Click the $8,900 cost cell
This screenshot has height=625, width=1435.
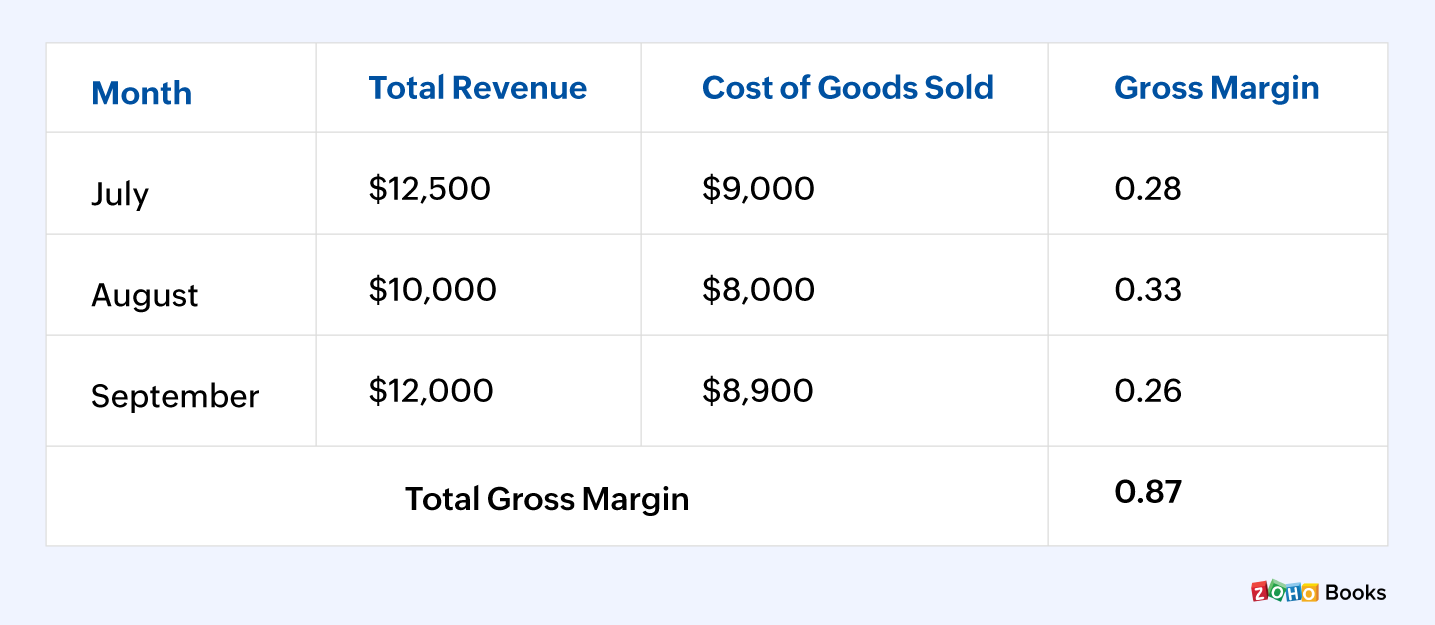[x=757, y=391]
